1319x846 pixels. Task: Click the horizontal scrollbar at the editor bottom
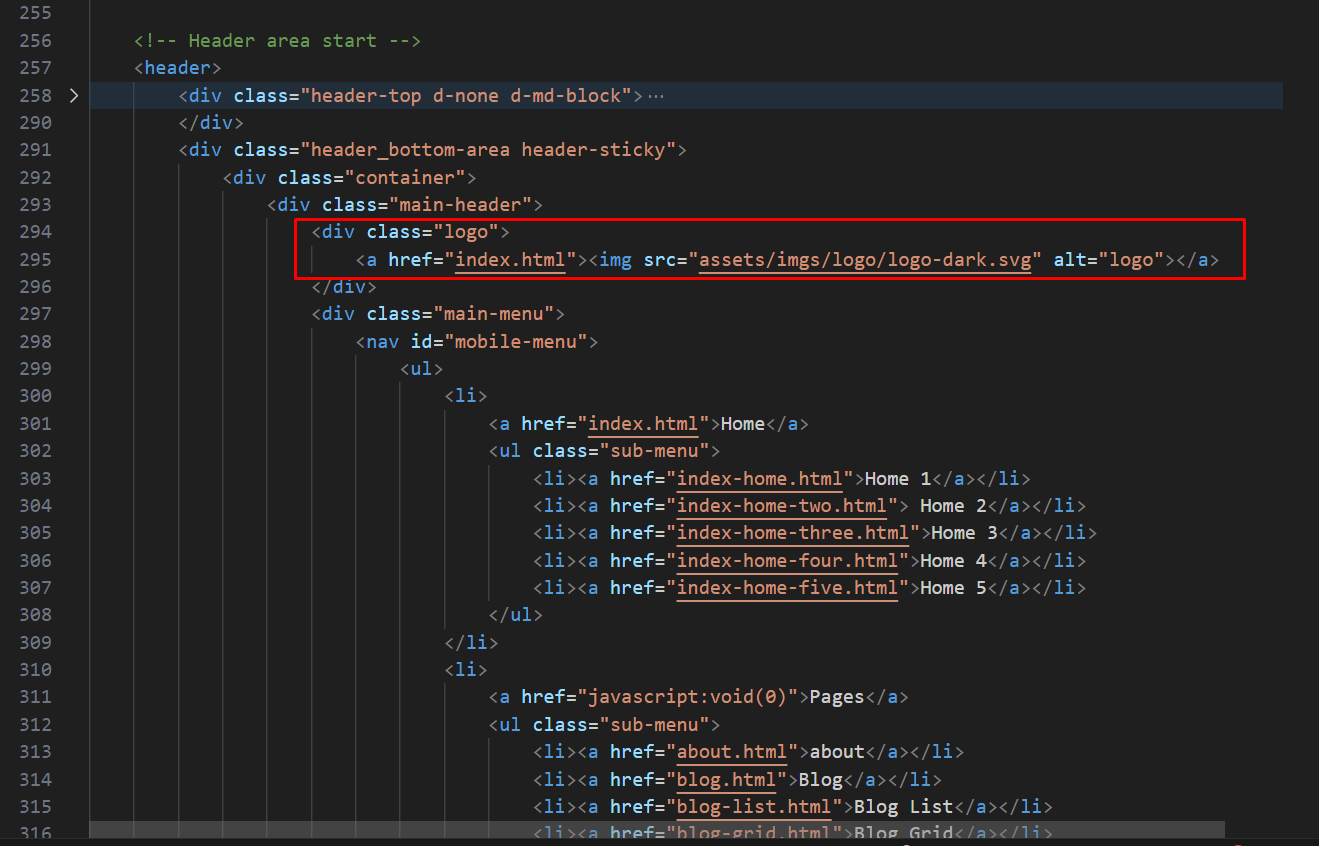(657, 830)
